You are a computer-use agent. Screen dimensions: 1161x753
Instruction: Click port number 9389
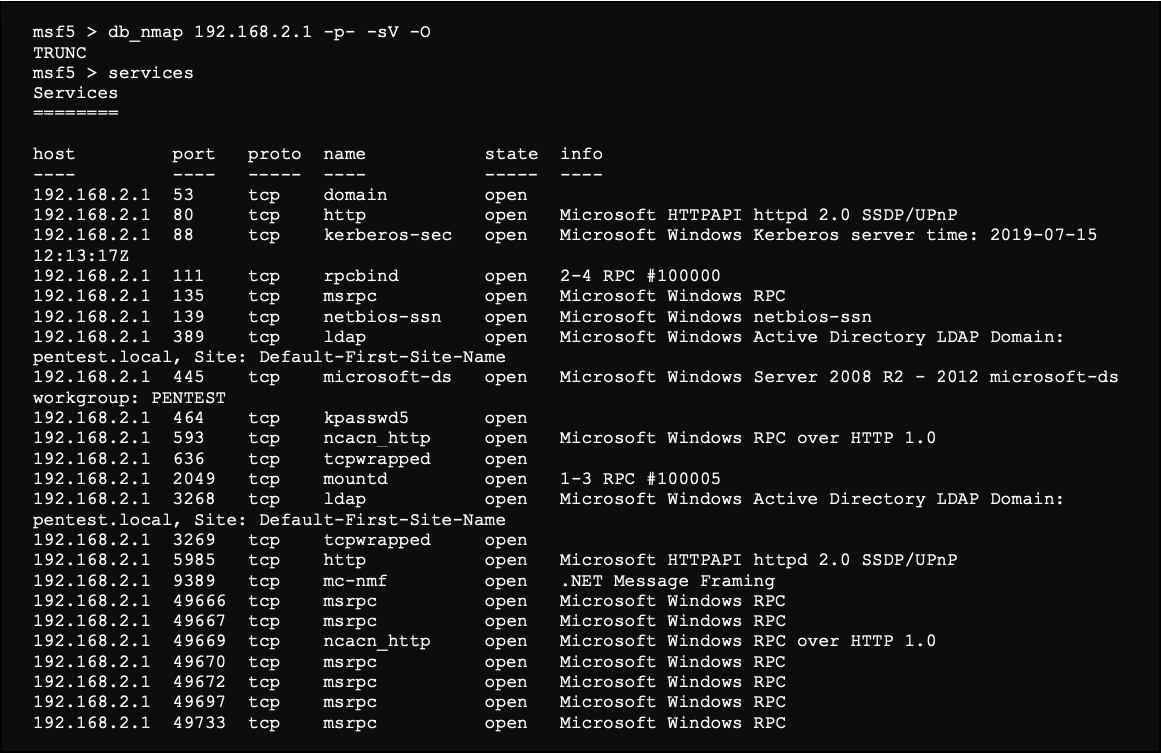(x=193, y=581)
